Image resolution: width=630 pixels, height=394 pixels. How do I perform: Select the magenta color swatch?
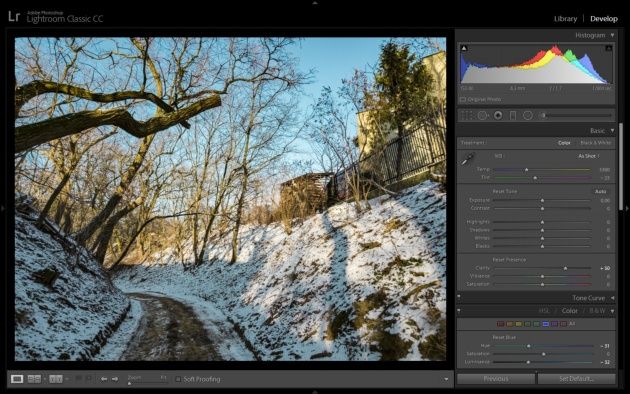coord(563,324)
